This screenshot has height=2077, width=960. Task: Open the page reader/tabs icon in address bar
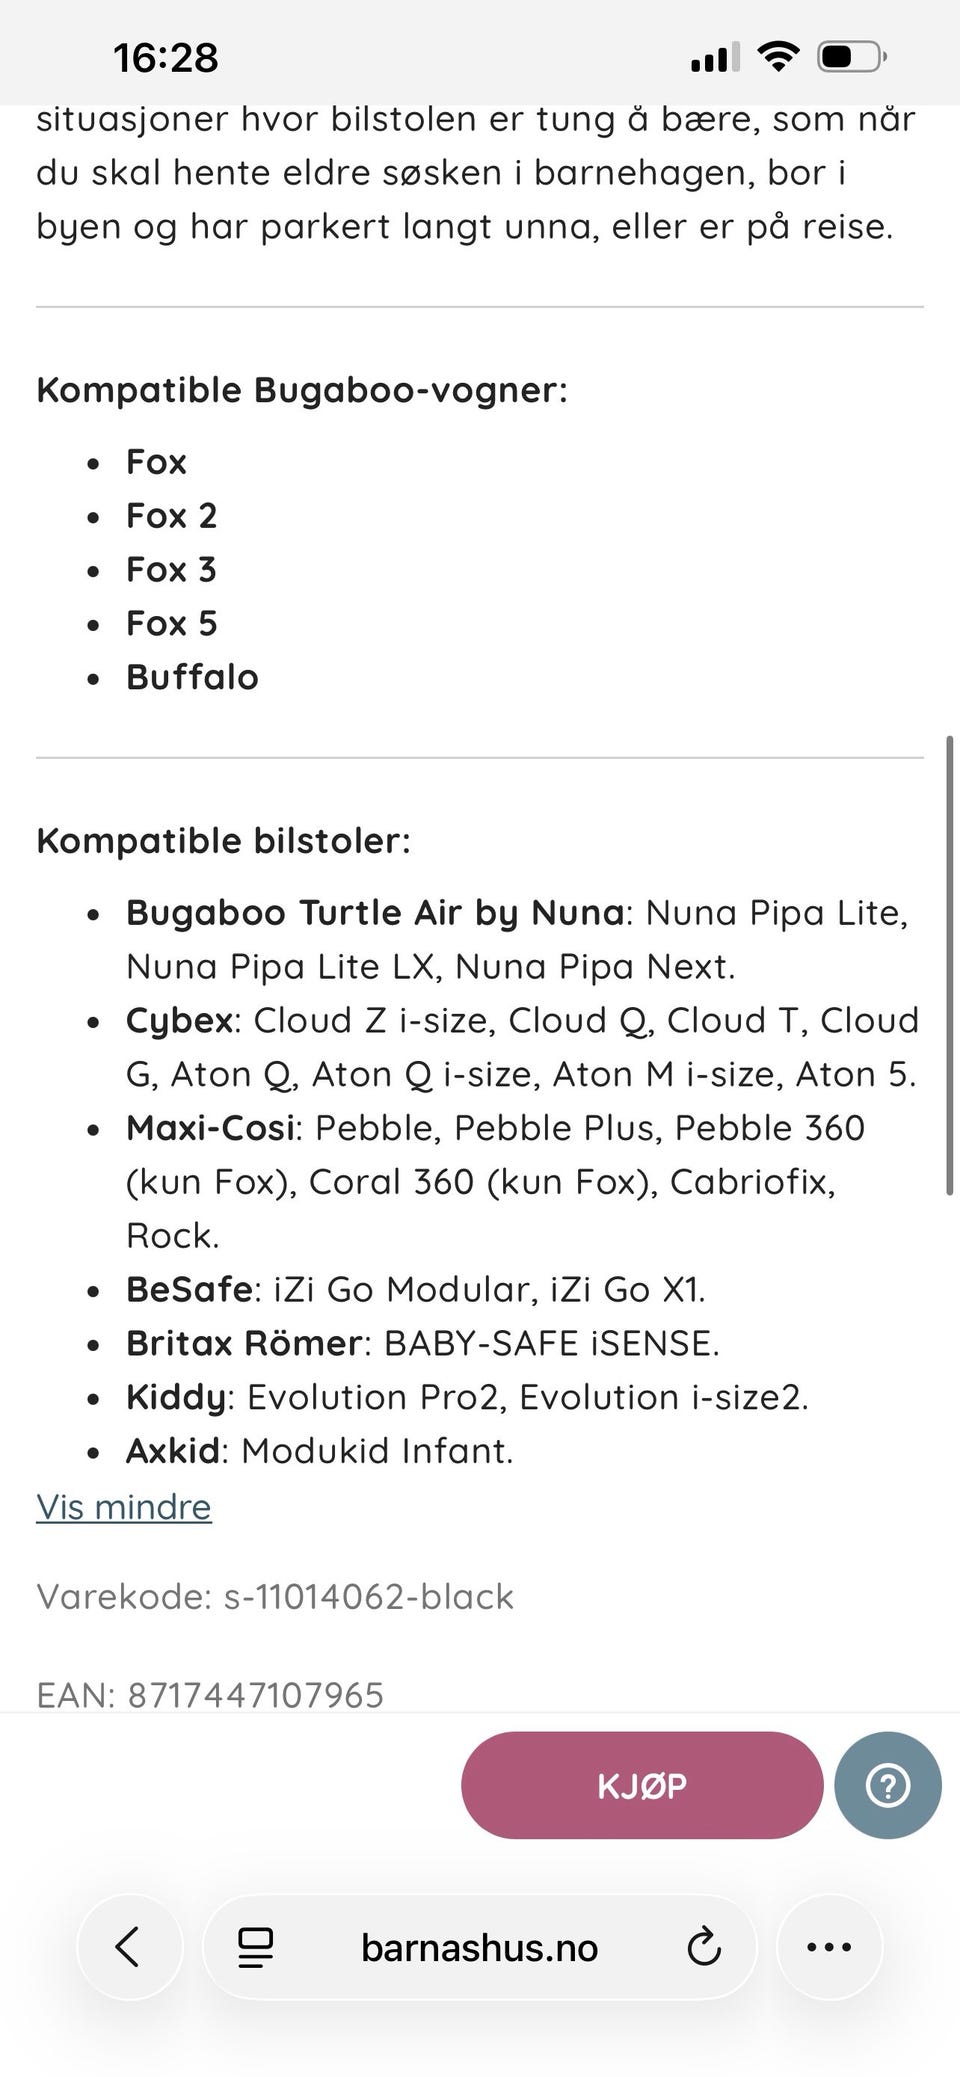[255, 1947]
